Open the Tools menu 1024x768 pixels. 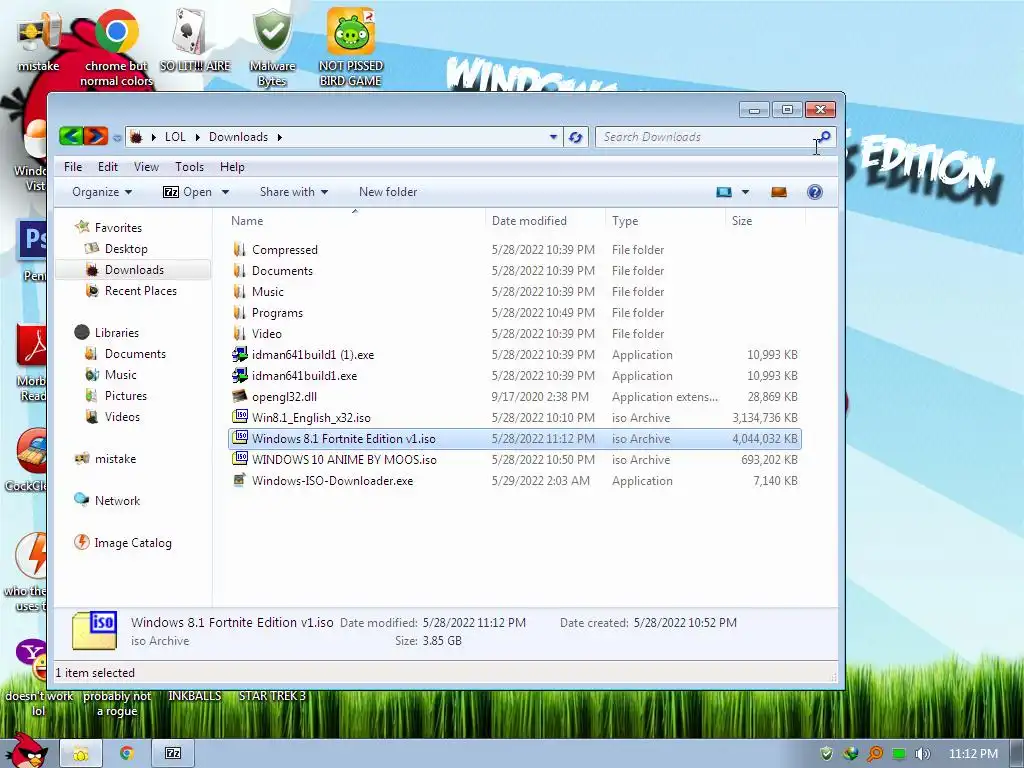[189, 167]
